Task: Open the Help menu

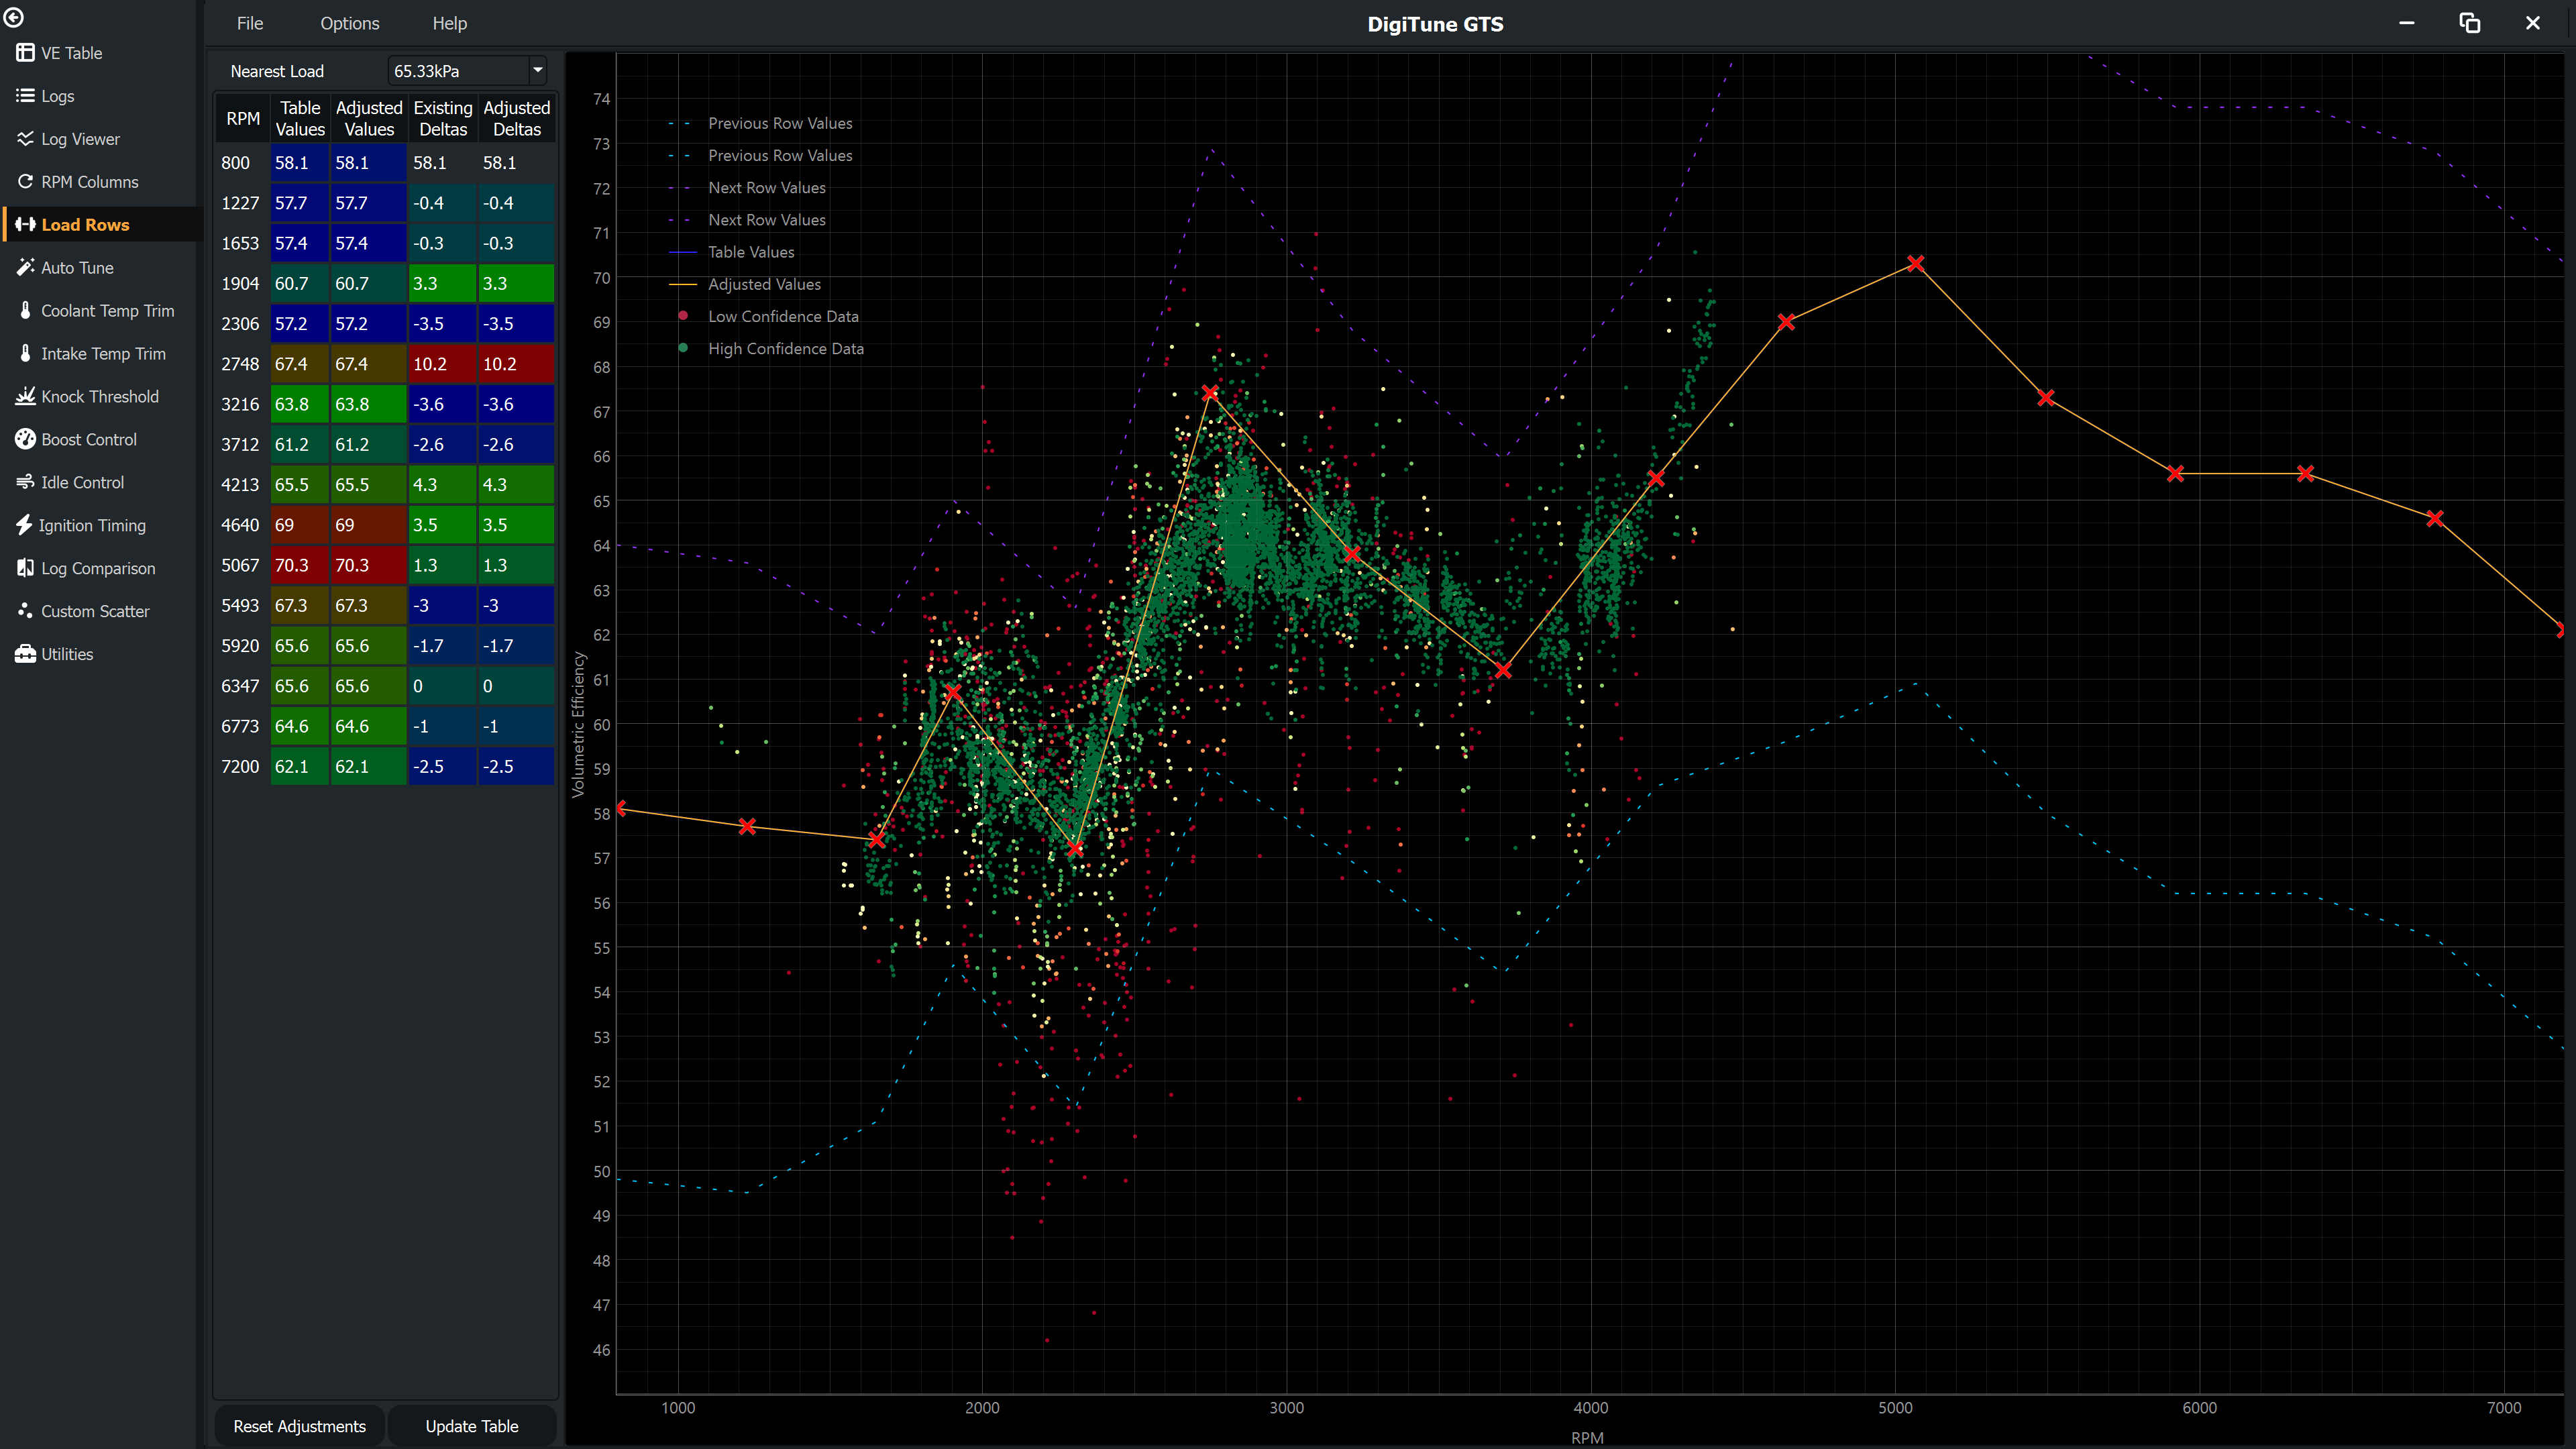Action: tap(449, 23)
